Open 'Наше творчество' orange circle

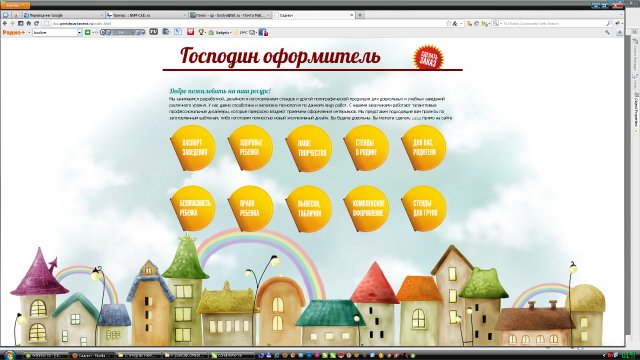tap(309, 148)
